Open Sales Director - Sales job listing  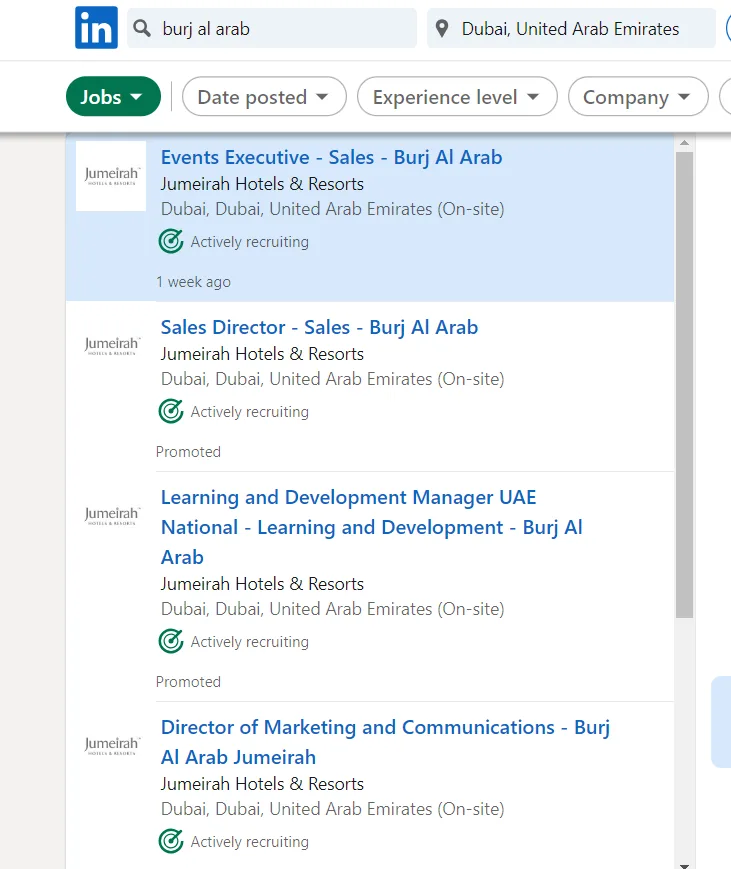click(x=319, y=328)
